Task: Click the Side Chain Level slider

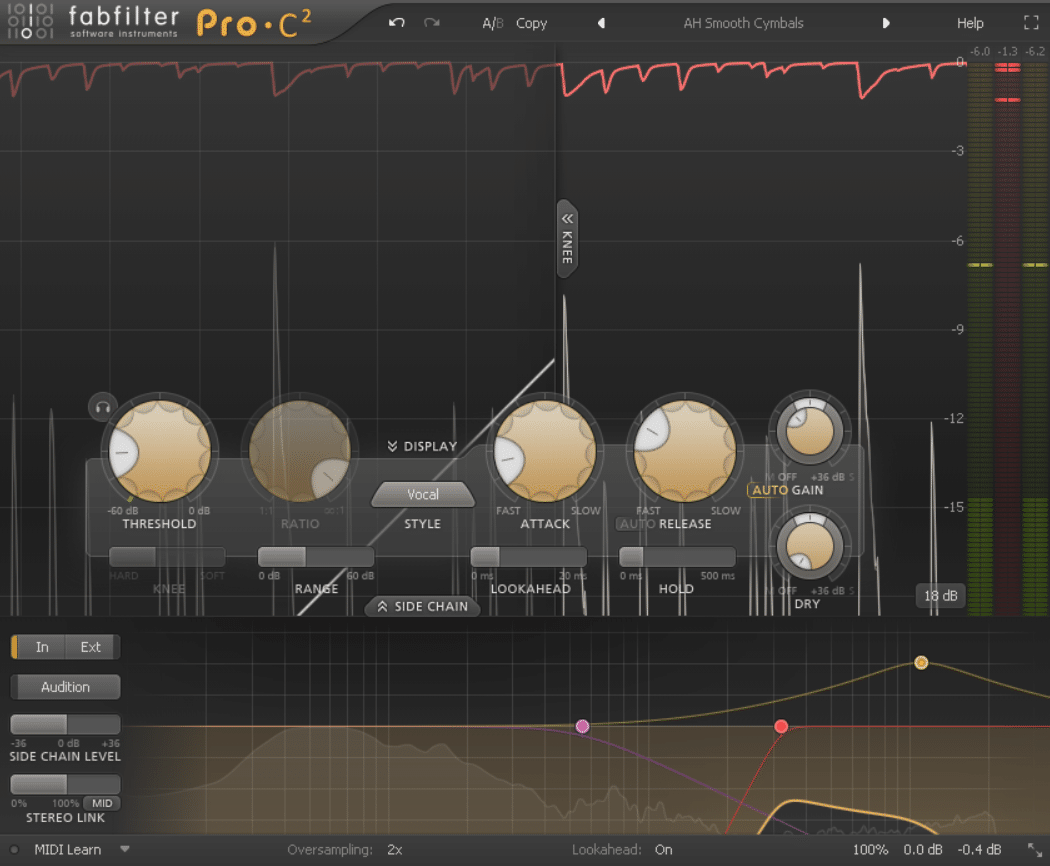Action: pos(66,724)
